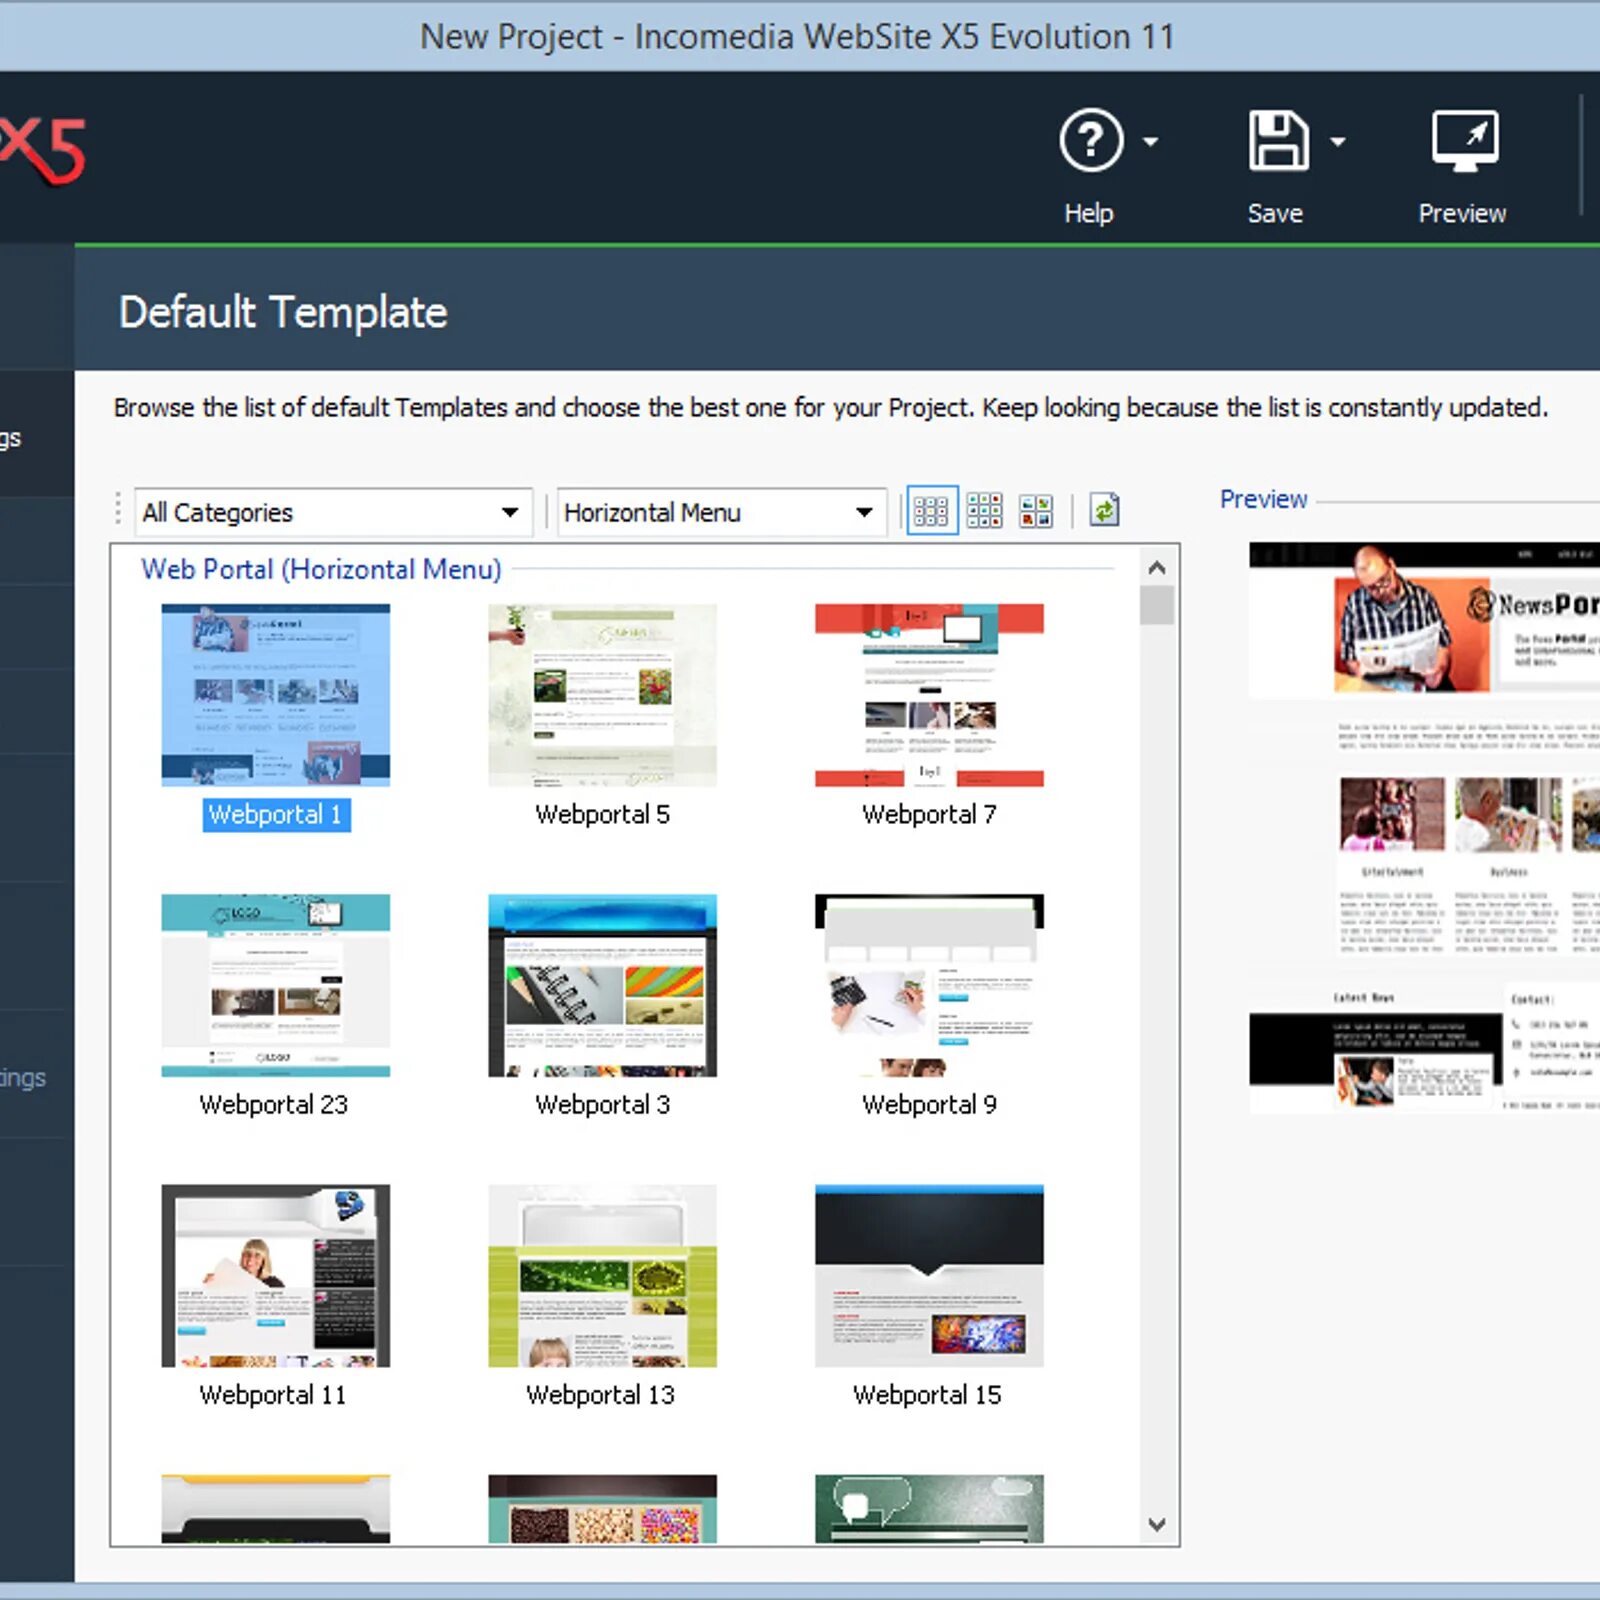Pick the Webportal 23 template thumbnail
The image size is (1600, 1600).
(x=276, y=985)
